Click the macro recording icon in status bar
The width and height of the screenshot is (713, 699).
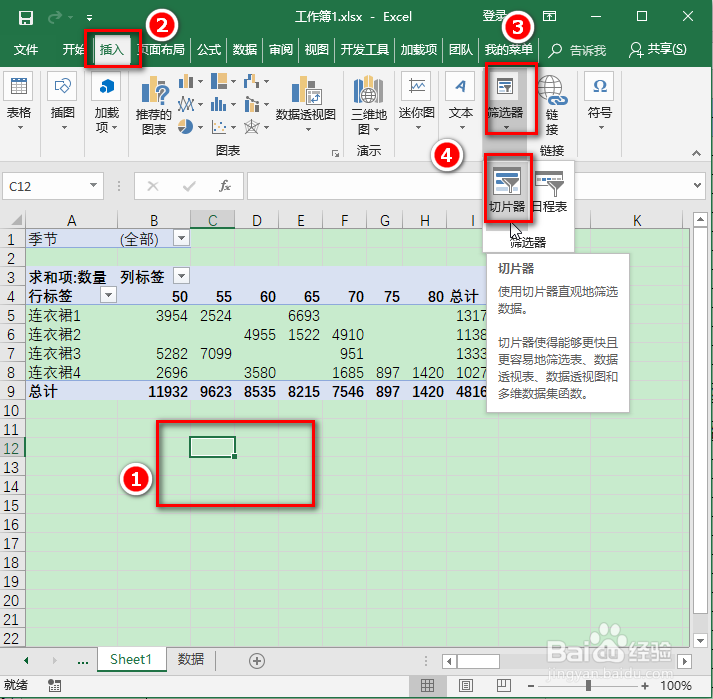point(55,686)
